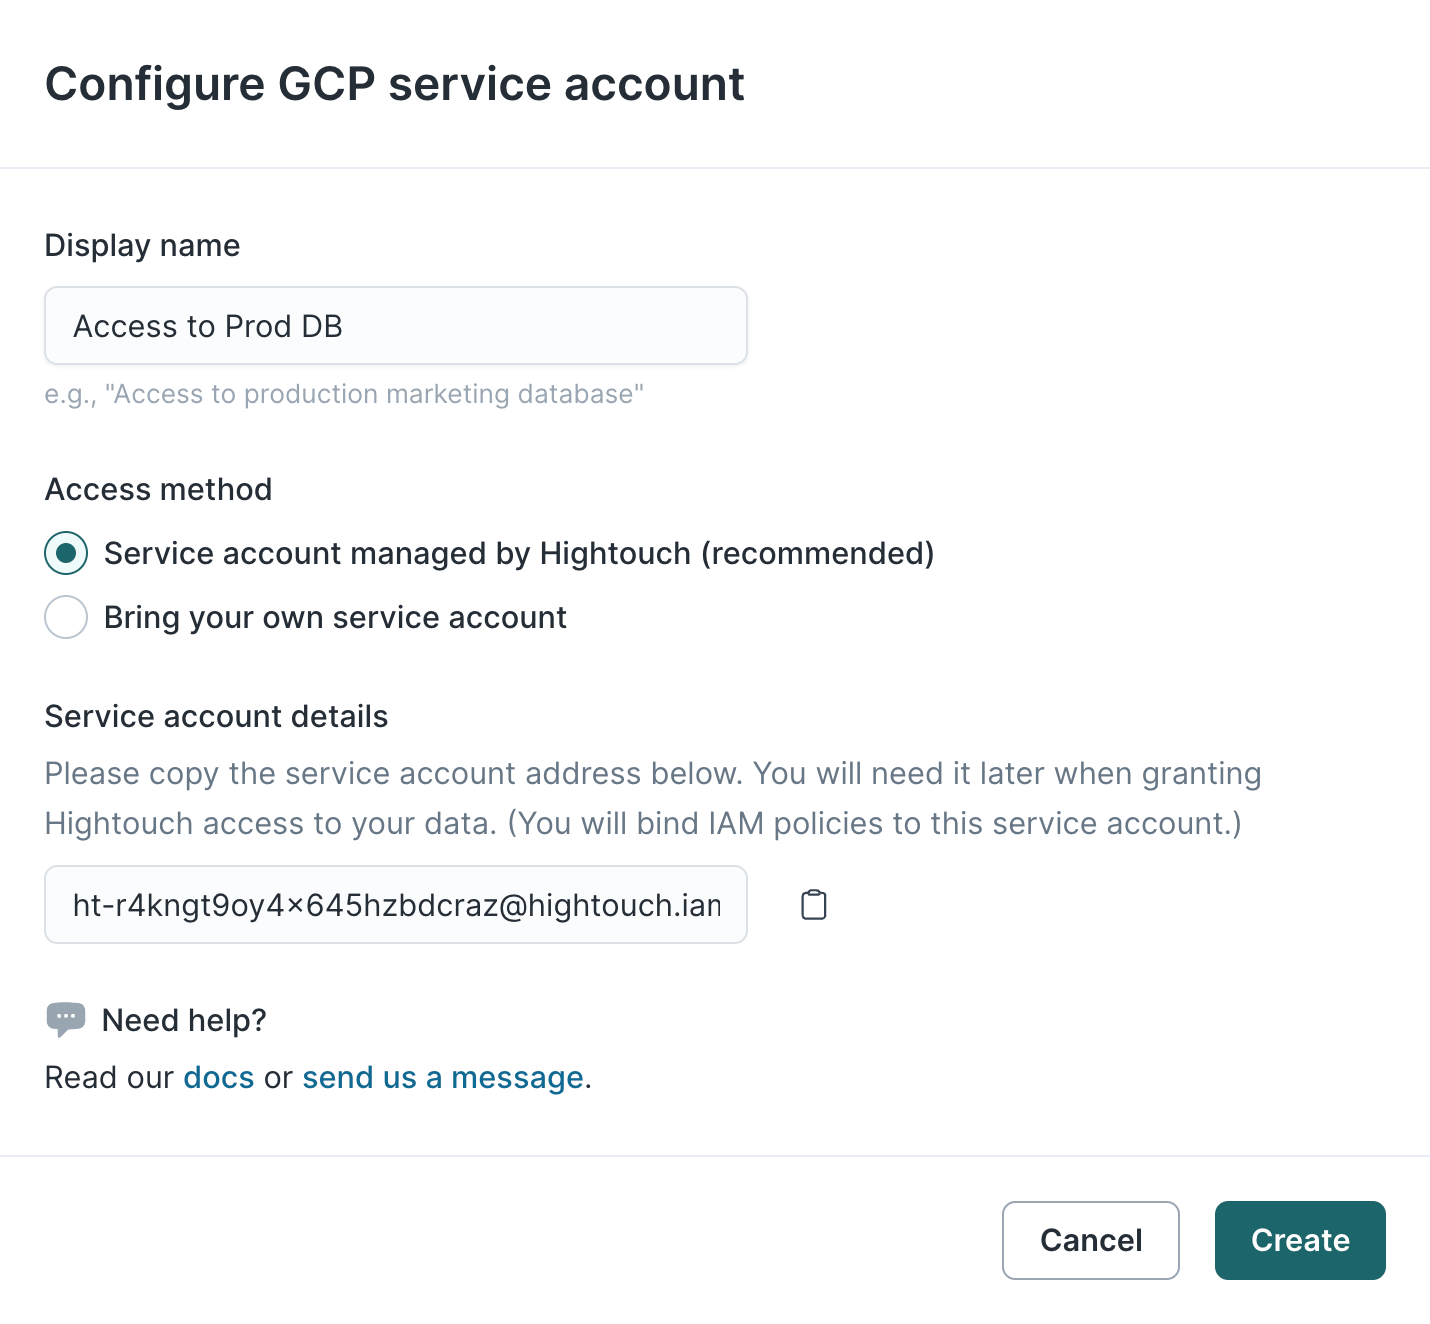Click the 'Display name' field label
This screenshot has width=1430, height=1324.
[142, 245]
